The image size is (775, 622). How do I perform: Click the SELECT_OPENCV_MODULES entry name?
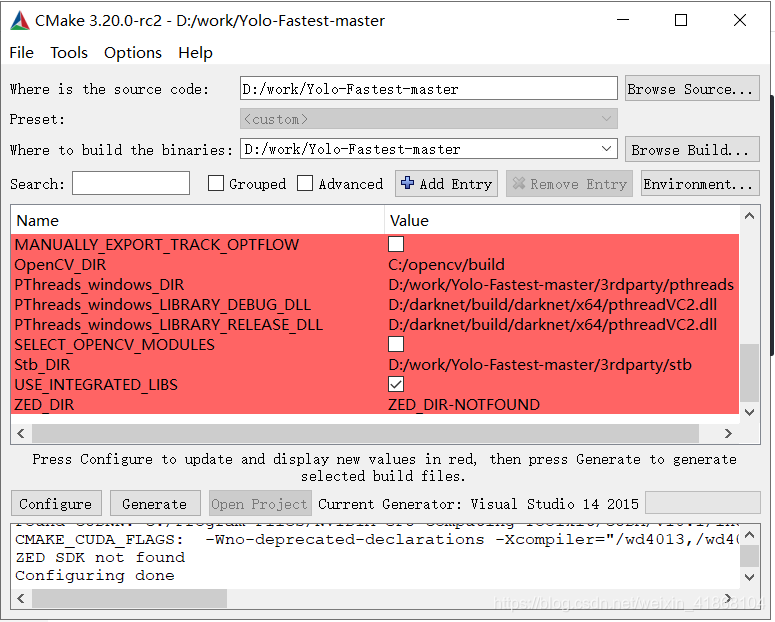point(115,344)
